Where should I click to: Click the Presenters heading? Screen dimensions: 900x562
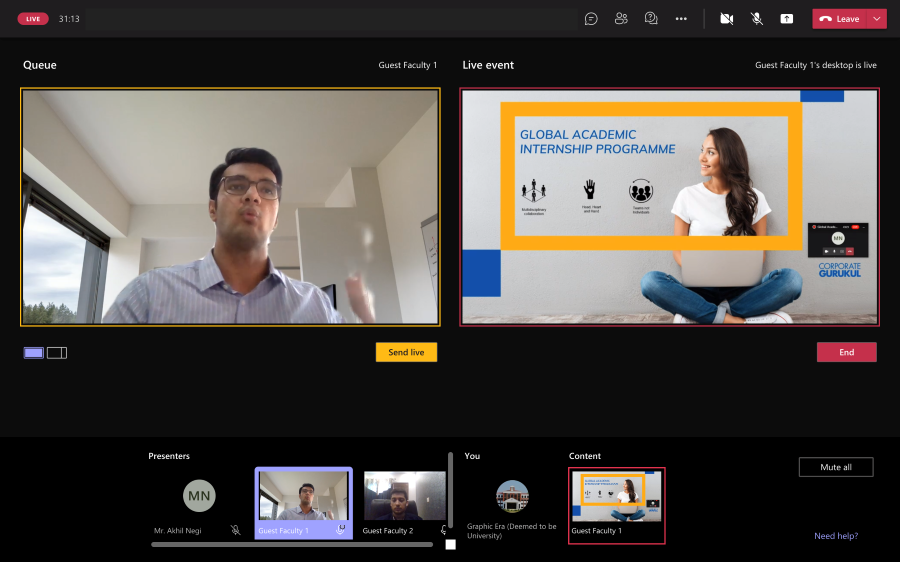point(169,456)
